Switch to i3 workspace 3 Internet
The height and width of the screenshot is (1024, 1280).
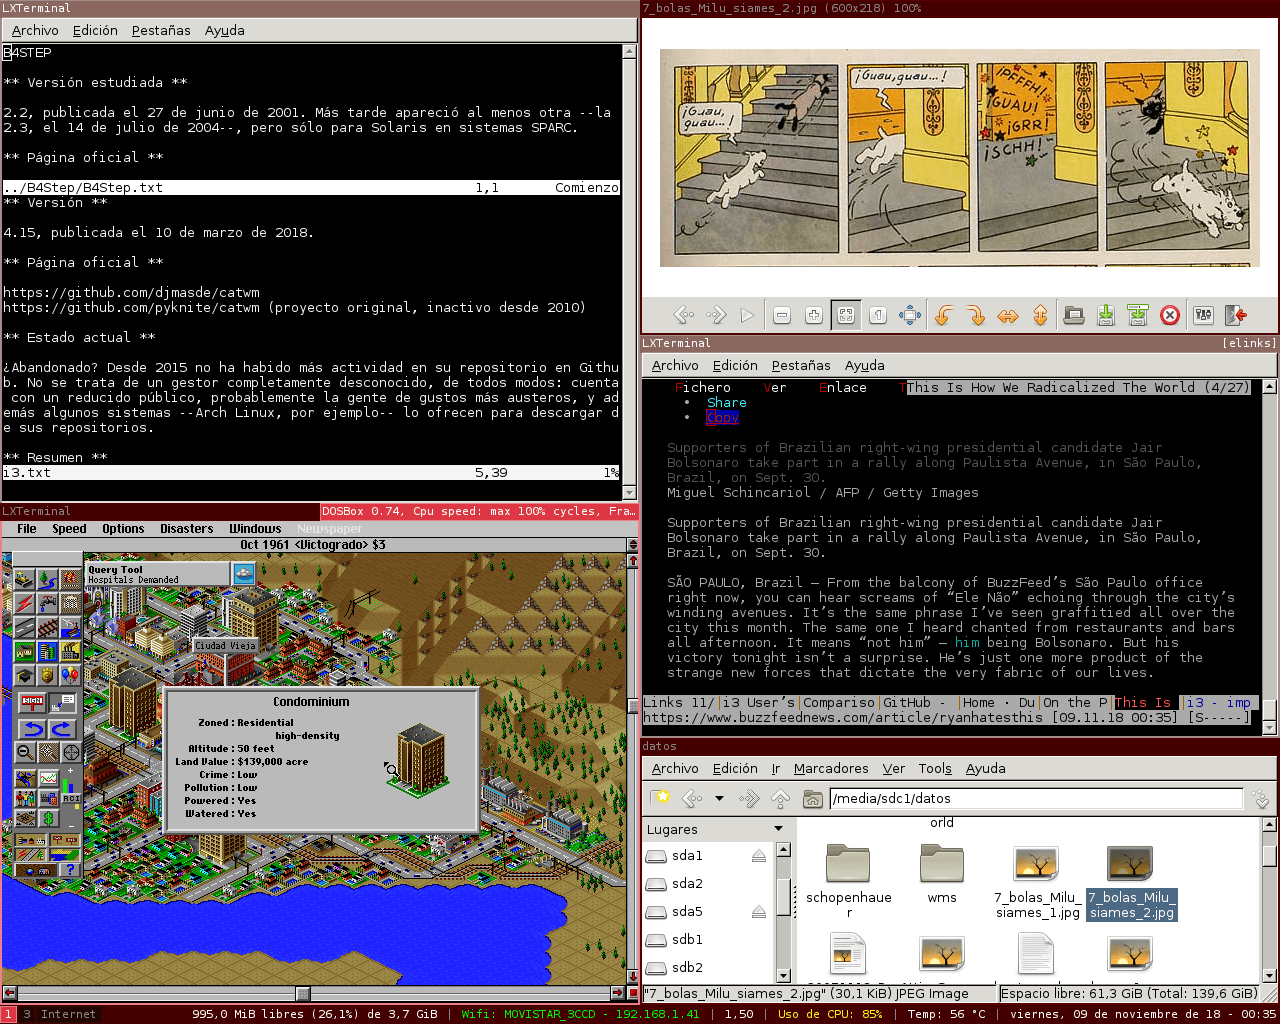click(x=60, y=1014)
